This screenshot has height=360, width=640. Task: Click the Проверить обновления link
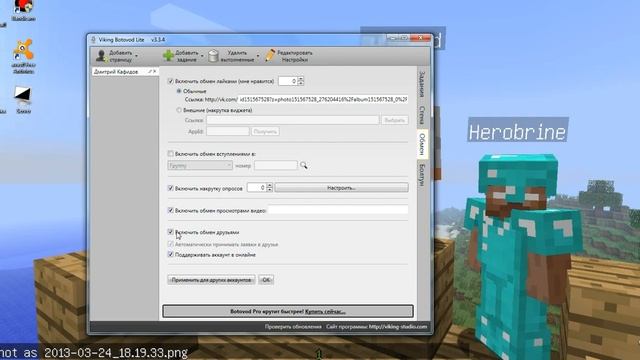pyautogui.click(x=293, y=327)
